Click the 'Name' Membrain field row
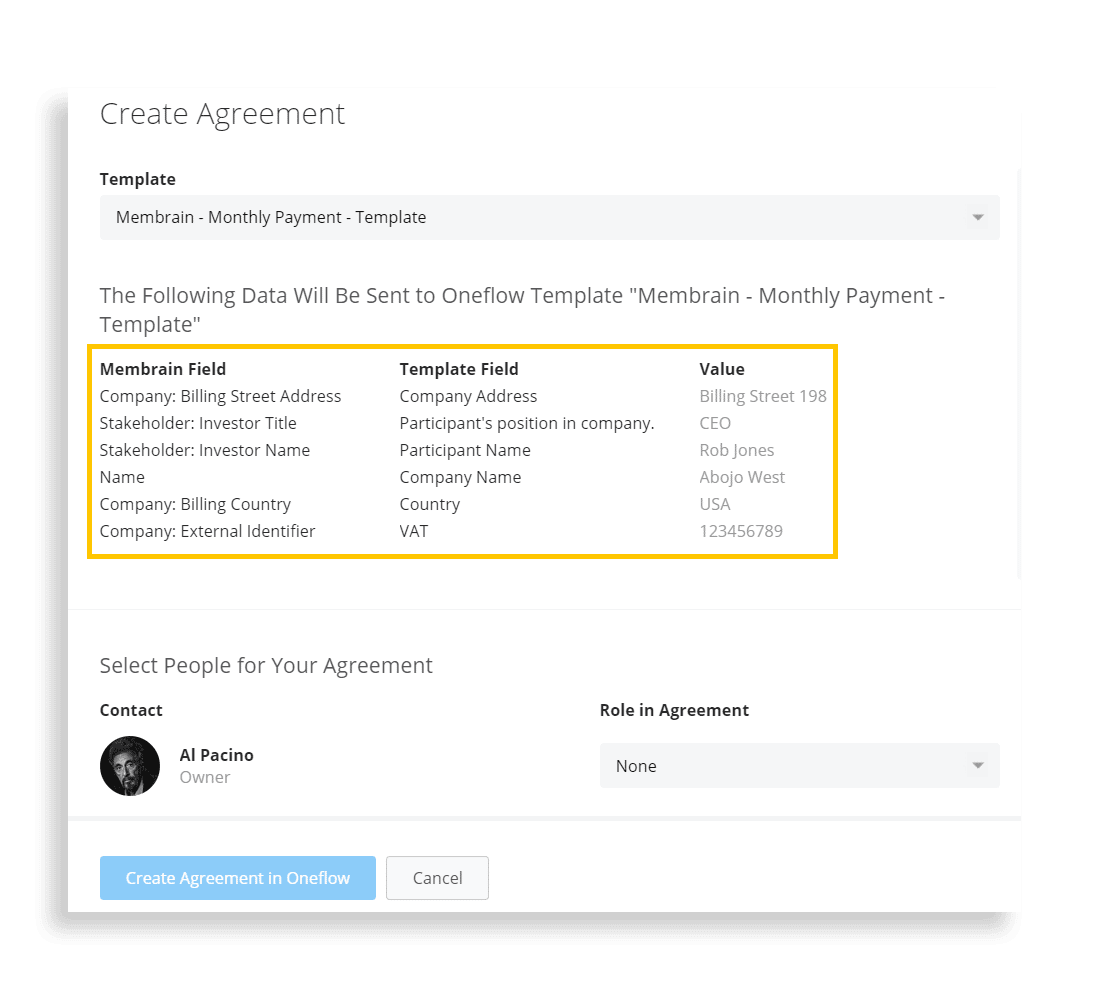This screenshot has height=1000, width=1100. [x=122, y=477]
